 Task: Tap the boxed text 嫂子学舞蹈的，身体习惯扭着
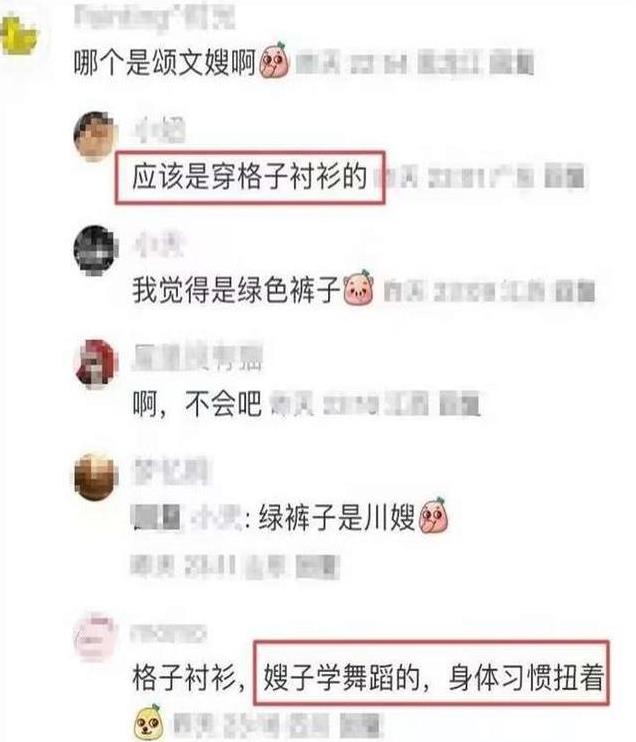point(433,678)
